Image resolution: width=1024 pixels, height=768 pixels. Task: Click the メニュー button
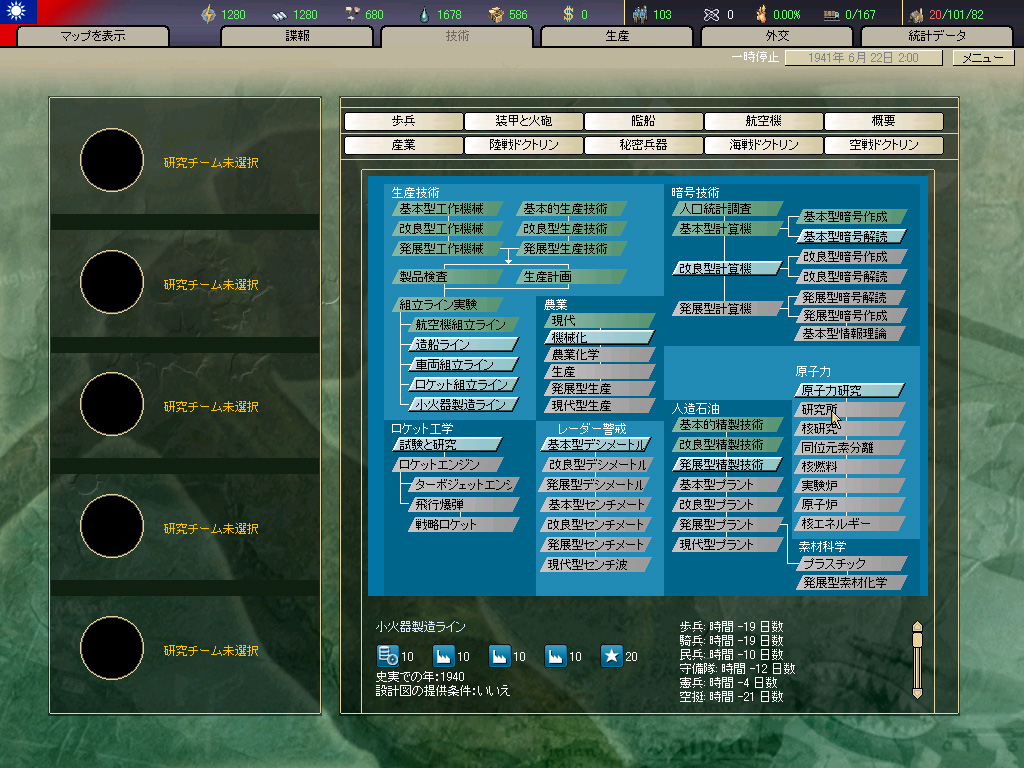(x=983, y=57)
